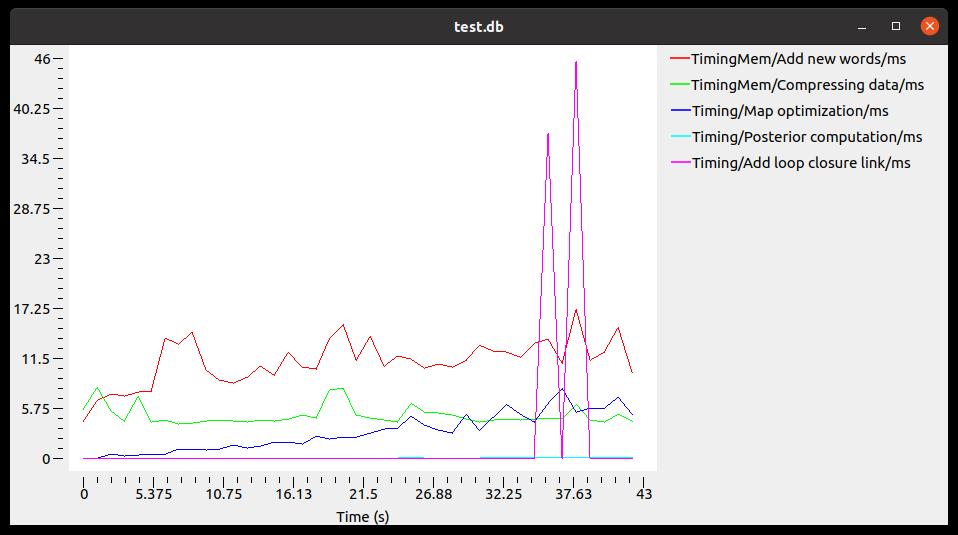This screenshot has width=958, height=535.
Task: Click the 23 value on the vertical axis
Action: [42, 259]
